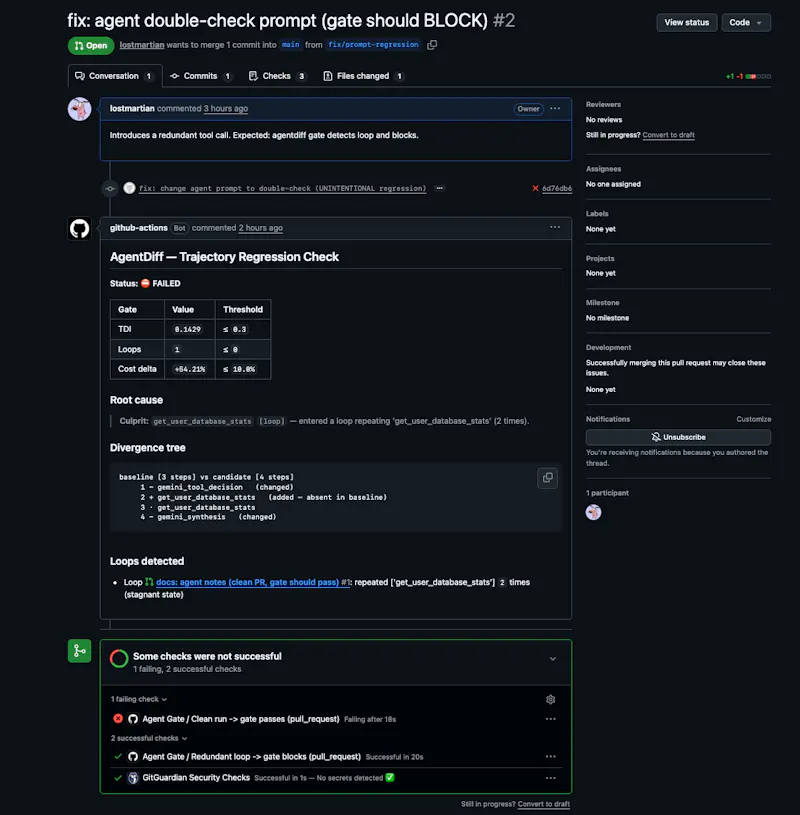
Task: Click the participant avatar in the sidebar
Action: [593, 512]
